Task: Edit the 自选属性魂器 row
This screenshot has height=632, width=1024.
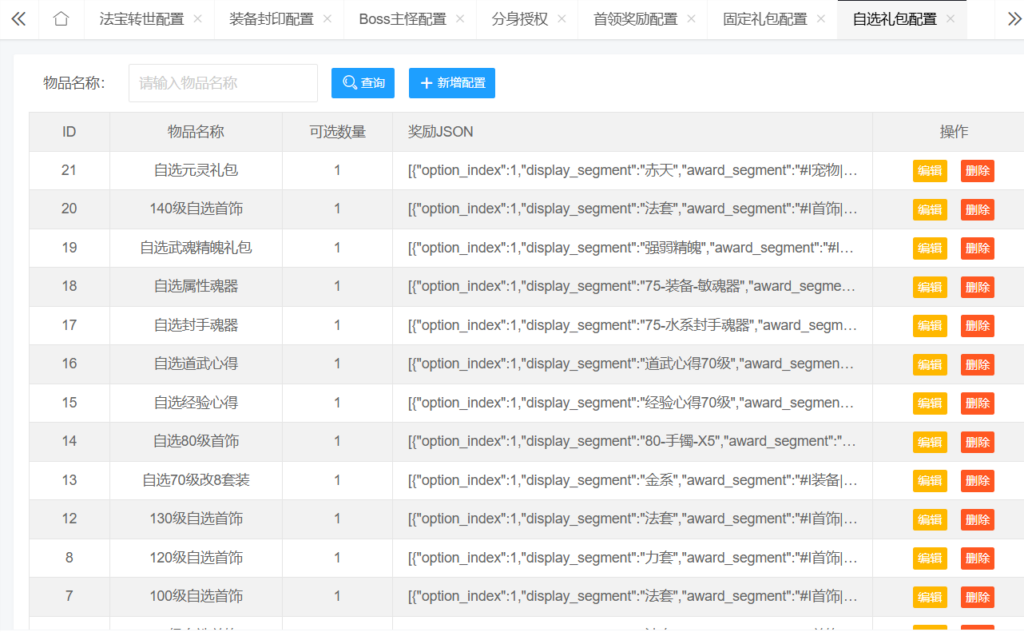Action: pos(930,287)
